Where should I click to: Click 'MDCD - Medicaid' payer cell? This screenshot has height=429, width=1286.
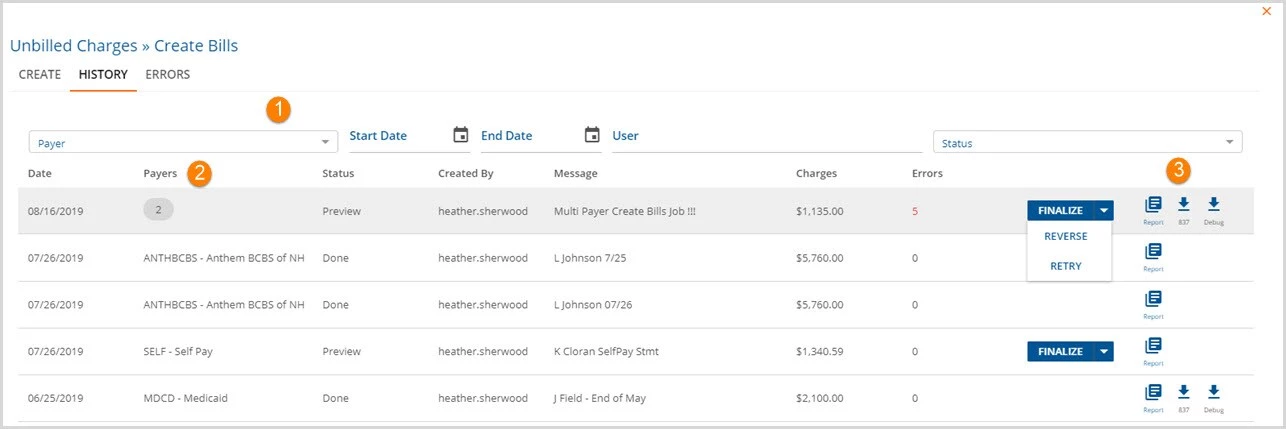pos(186,398)
